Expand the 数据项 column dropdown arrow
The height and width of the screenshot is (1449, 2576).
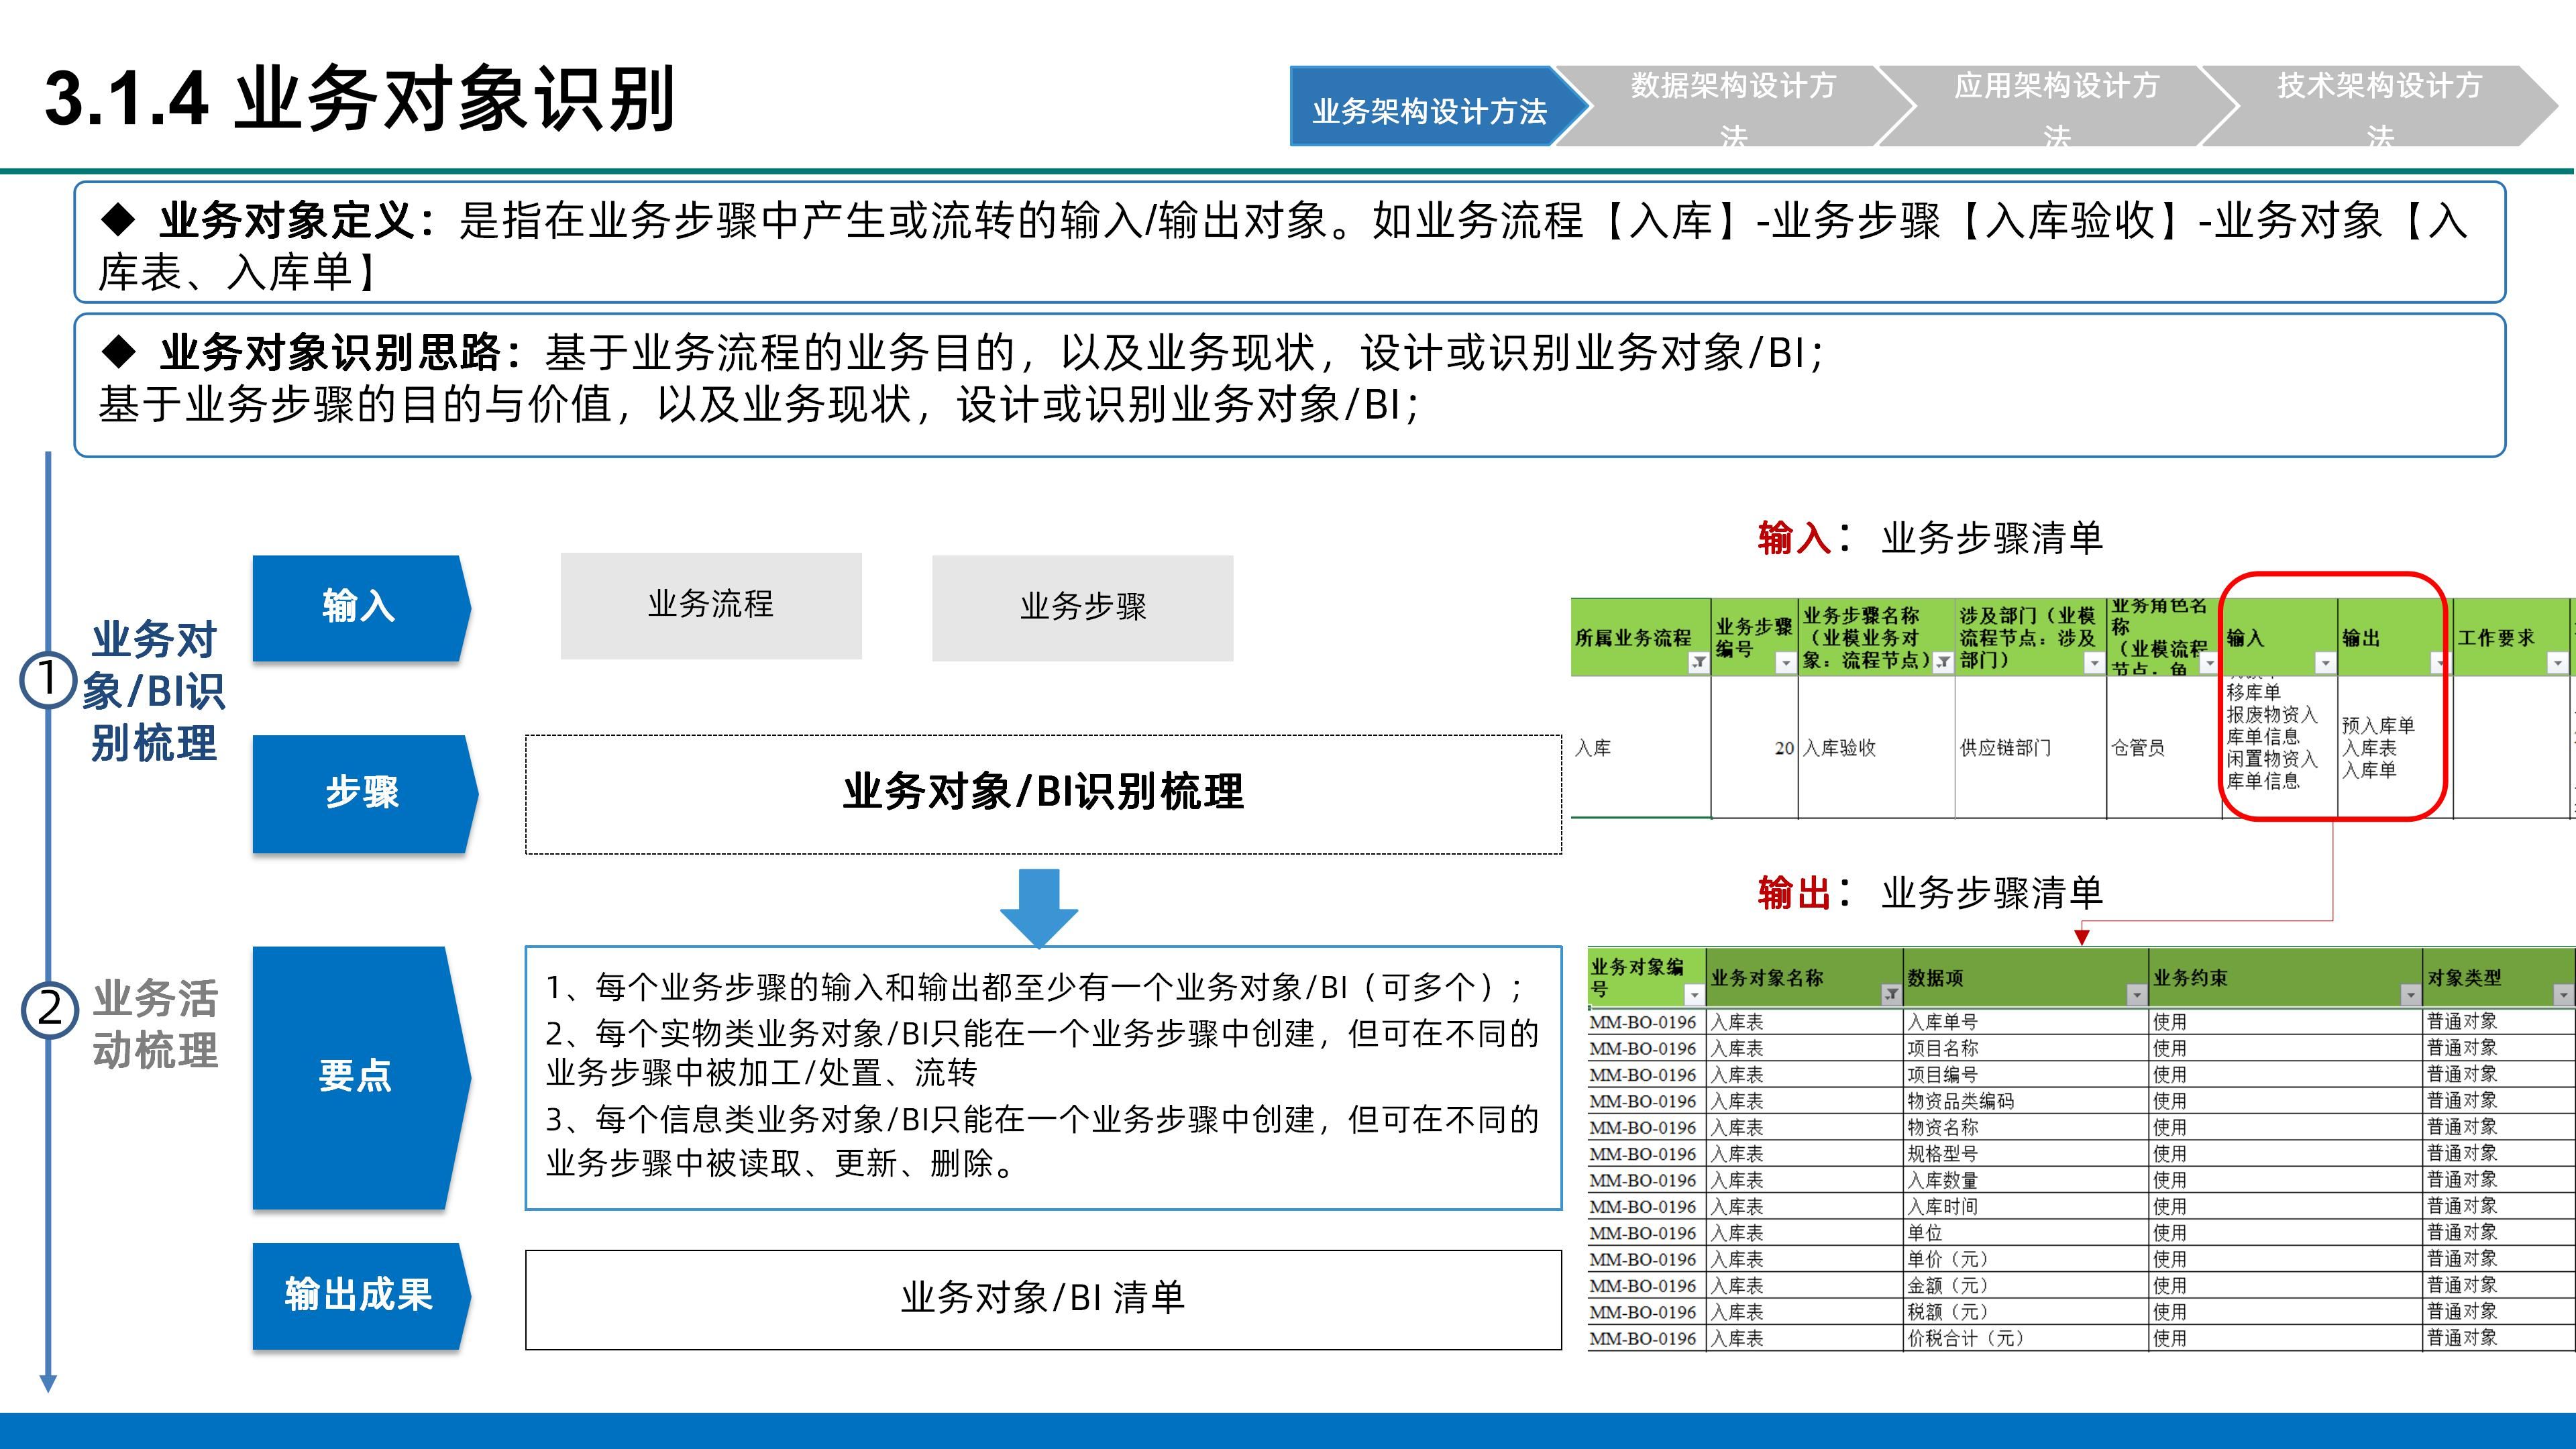pos(2136,994)
